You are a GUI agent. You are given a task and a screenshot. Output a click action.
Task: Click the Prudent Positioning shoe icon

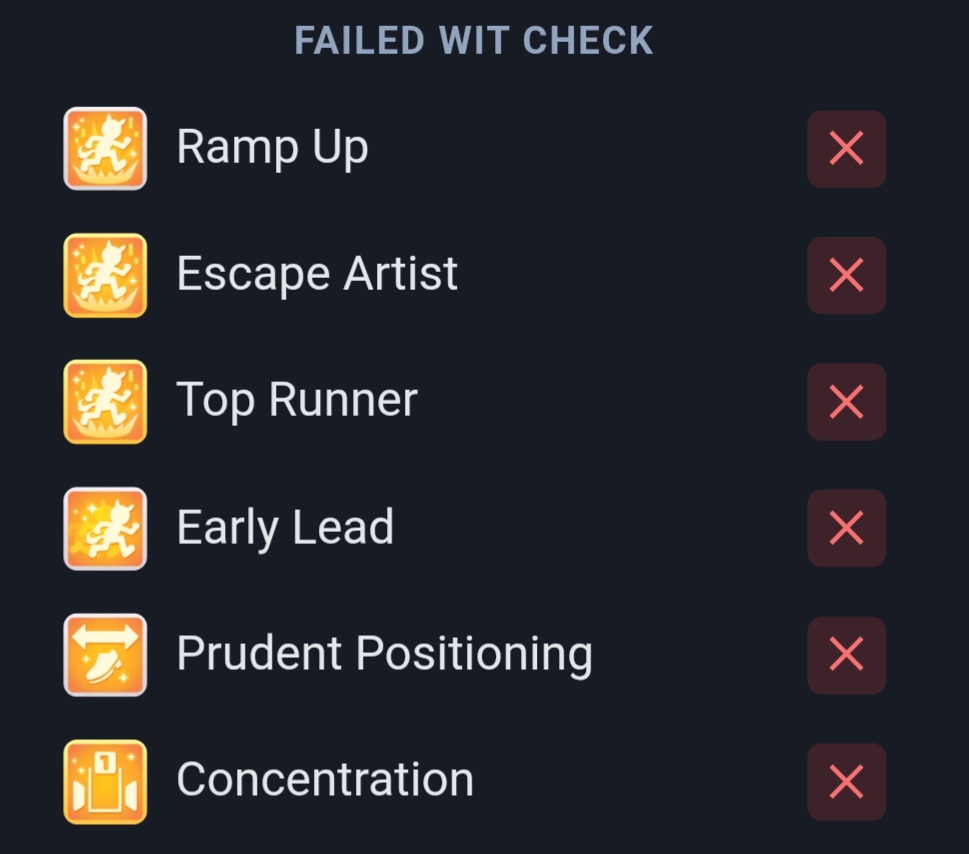tap(105, 655)
